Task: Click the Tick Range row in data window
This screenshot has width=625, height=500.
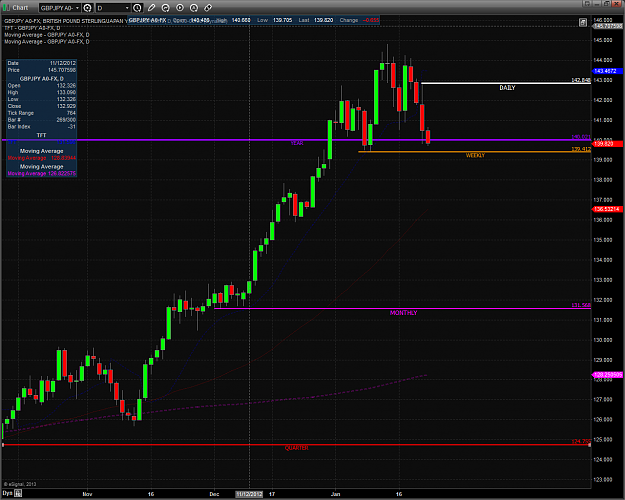Action: 41,113
